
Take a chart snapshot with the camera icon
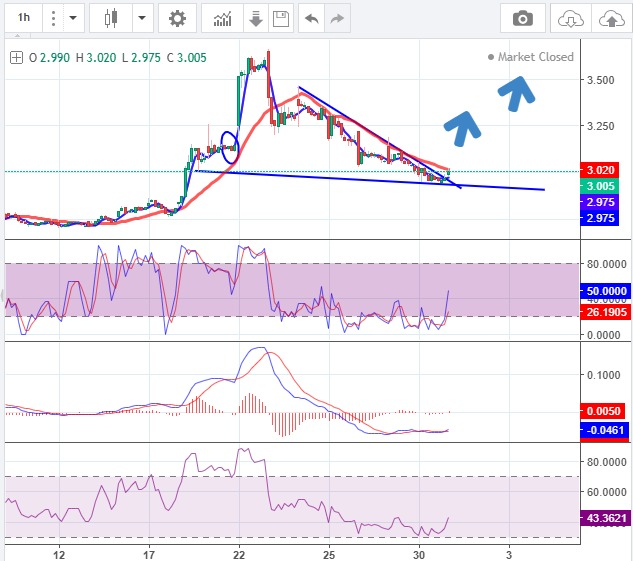pos(522,18)
